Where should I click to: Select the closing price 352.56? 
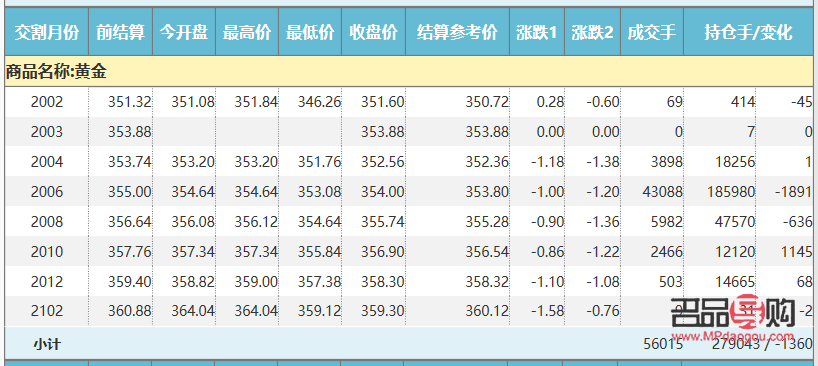point(383,162)
